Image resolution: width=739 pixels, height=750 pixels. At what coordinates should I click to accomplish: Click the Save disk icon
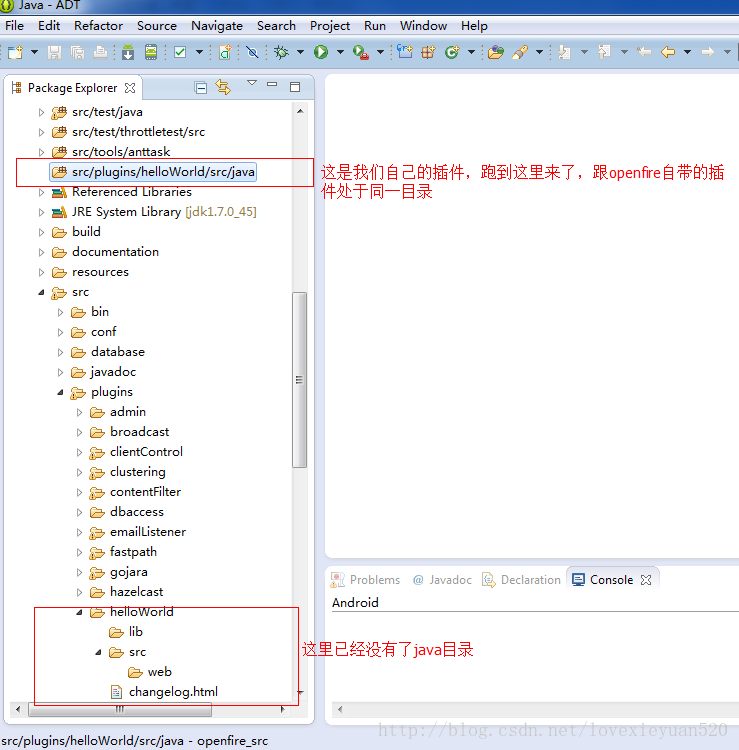coord(54,52)
